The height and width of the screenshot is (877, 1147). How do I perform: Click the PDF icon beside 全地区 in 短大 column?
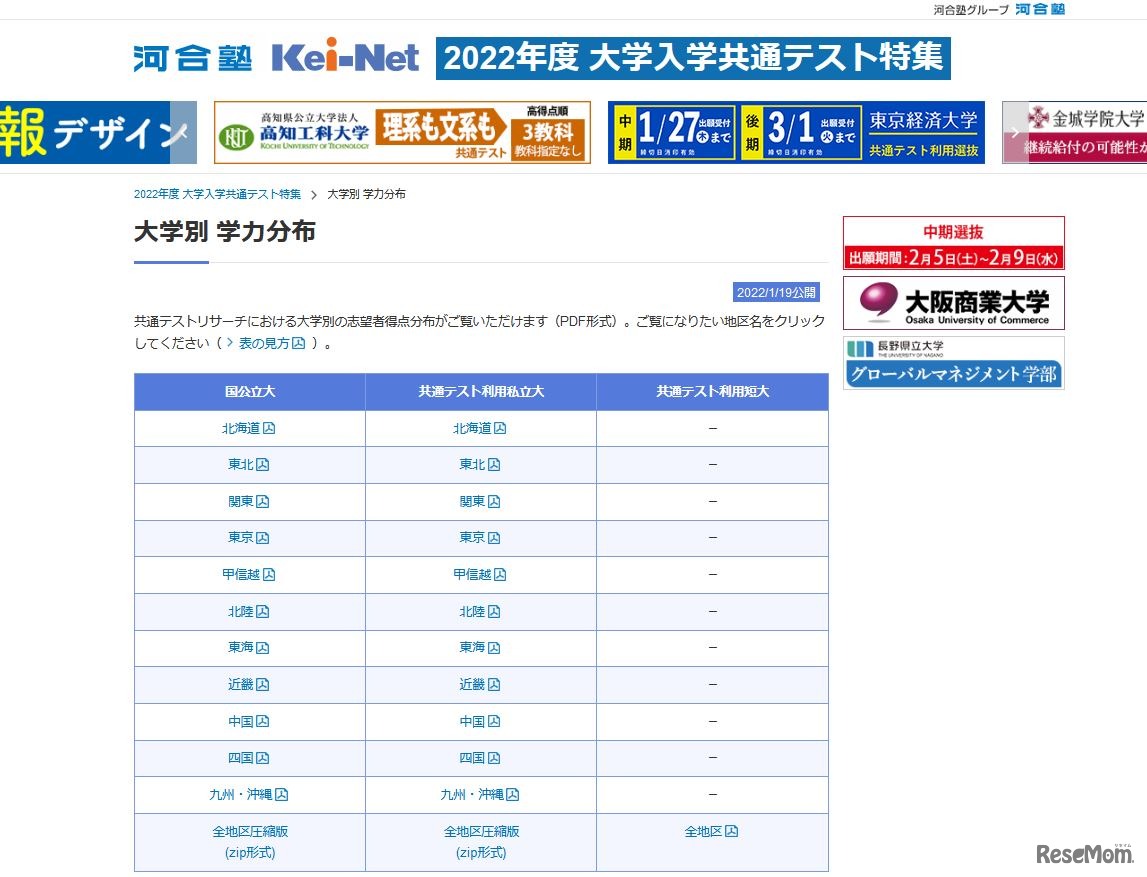click(x=733, y=831)
